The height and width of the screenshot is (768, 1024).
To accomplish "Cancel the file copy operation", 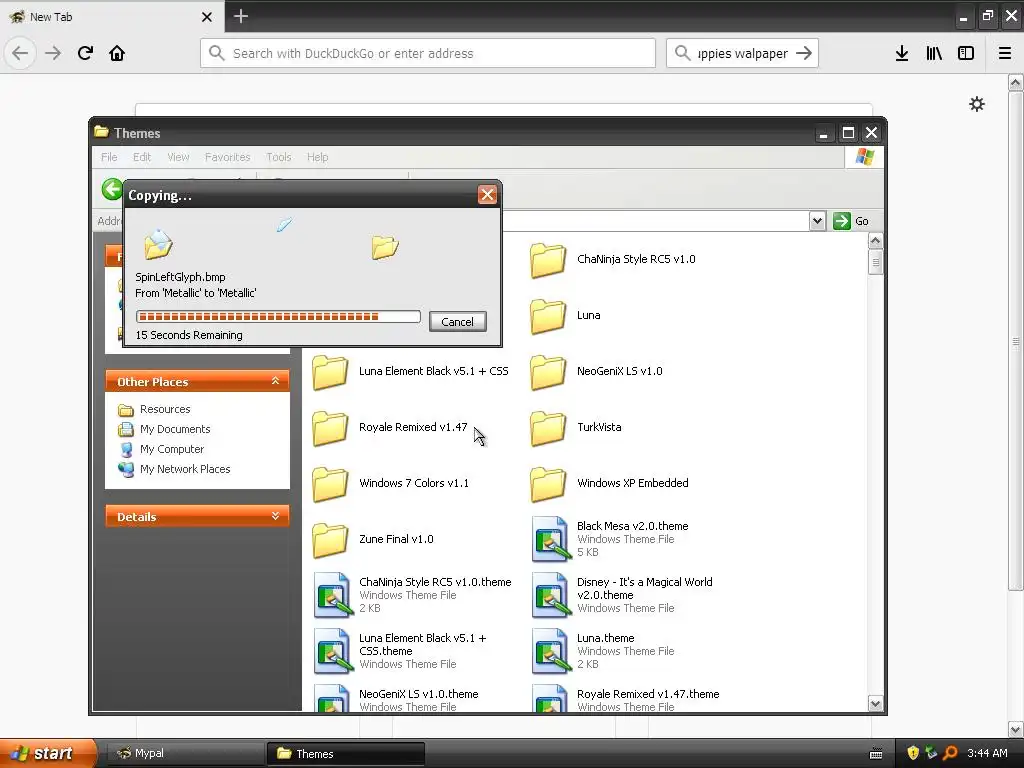I will click(x=457, y=321).
